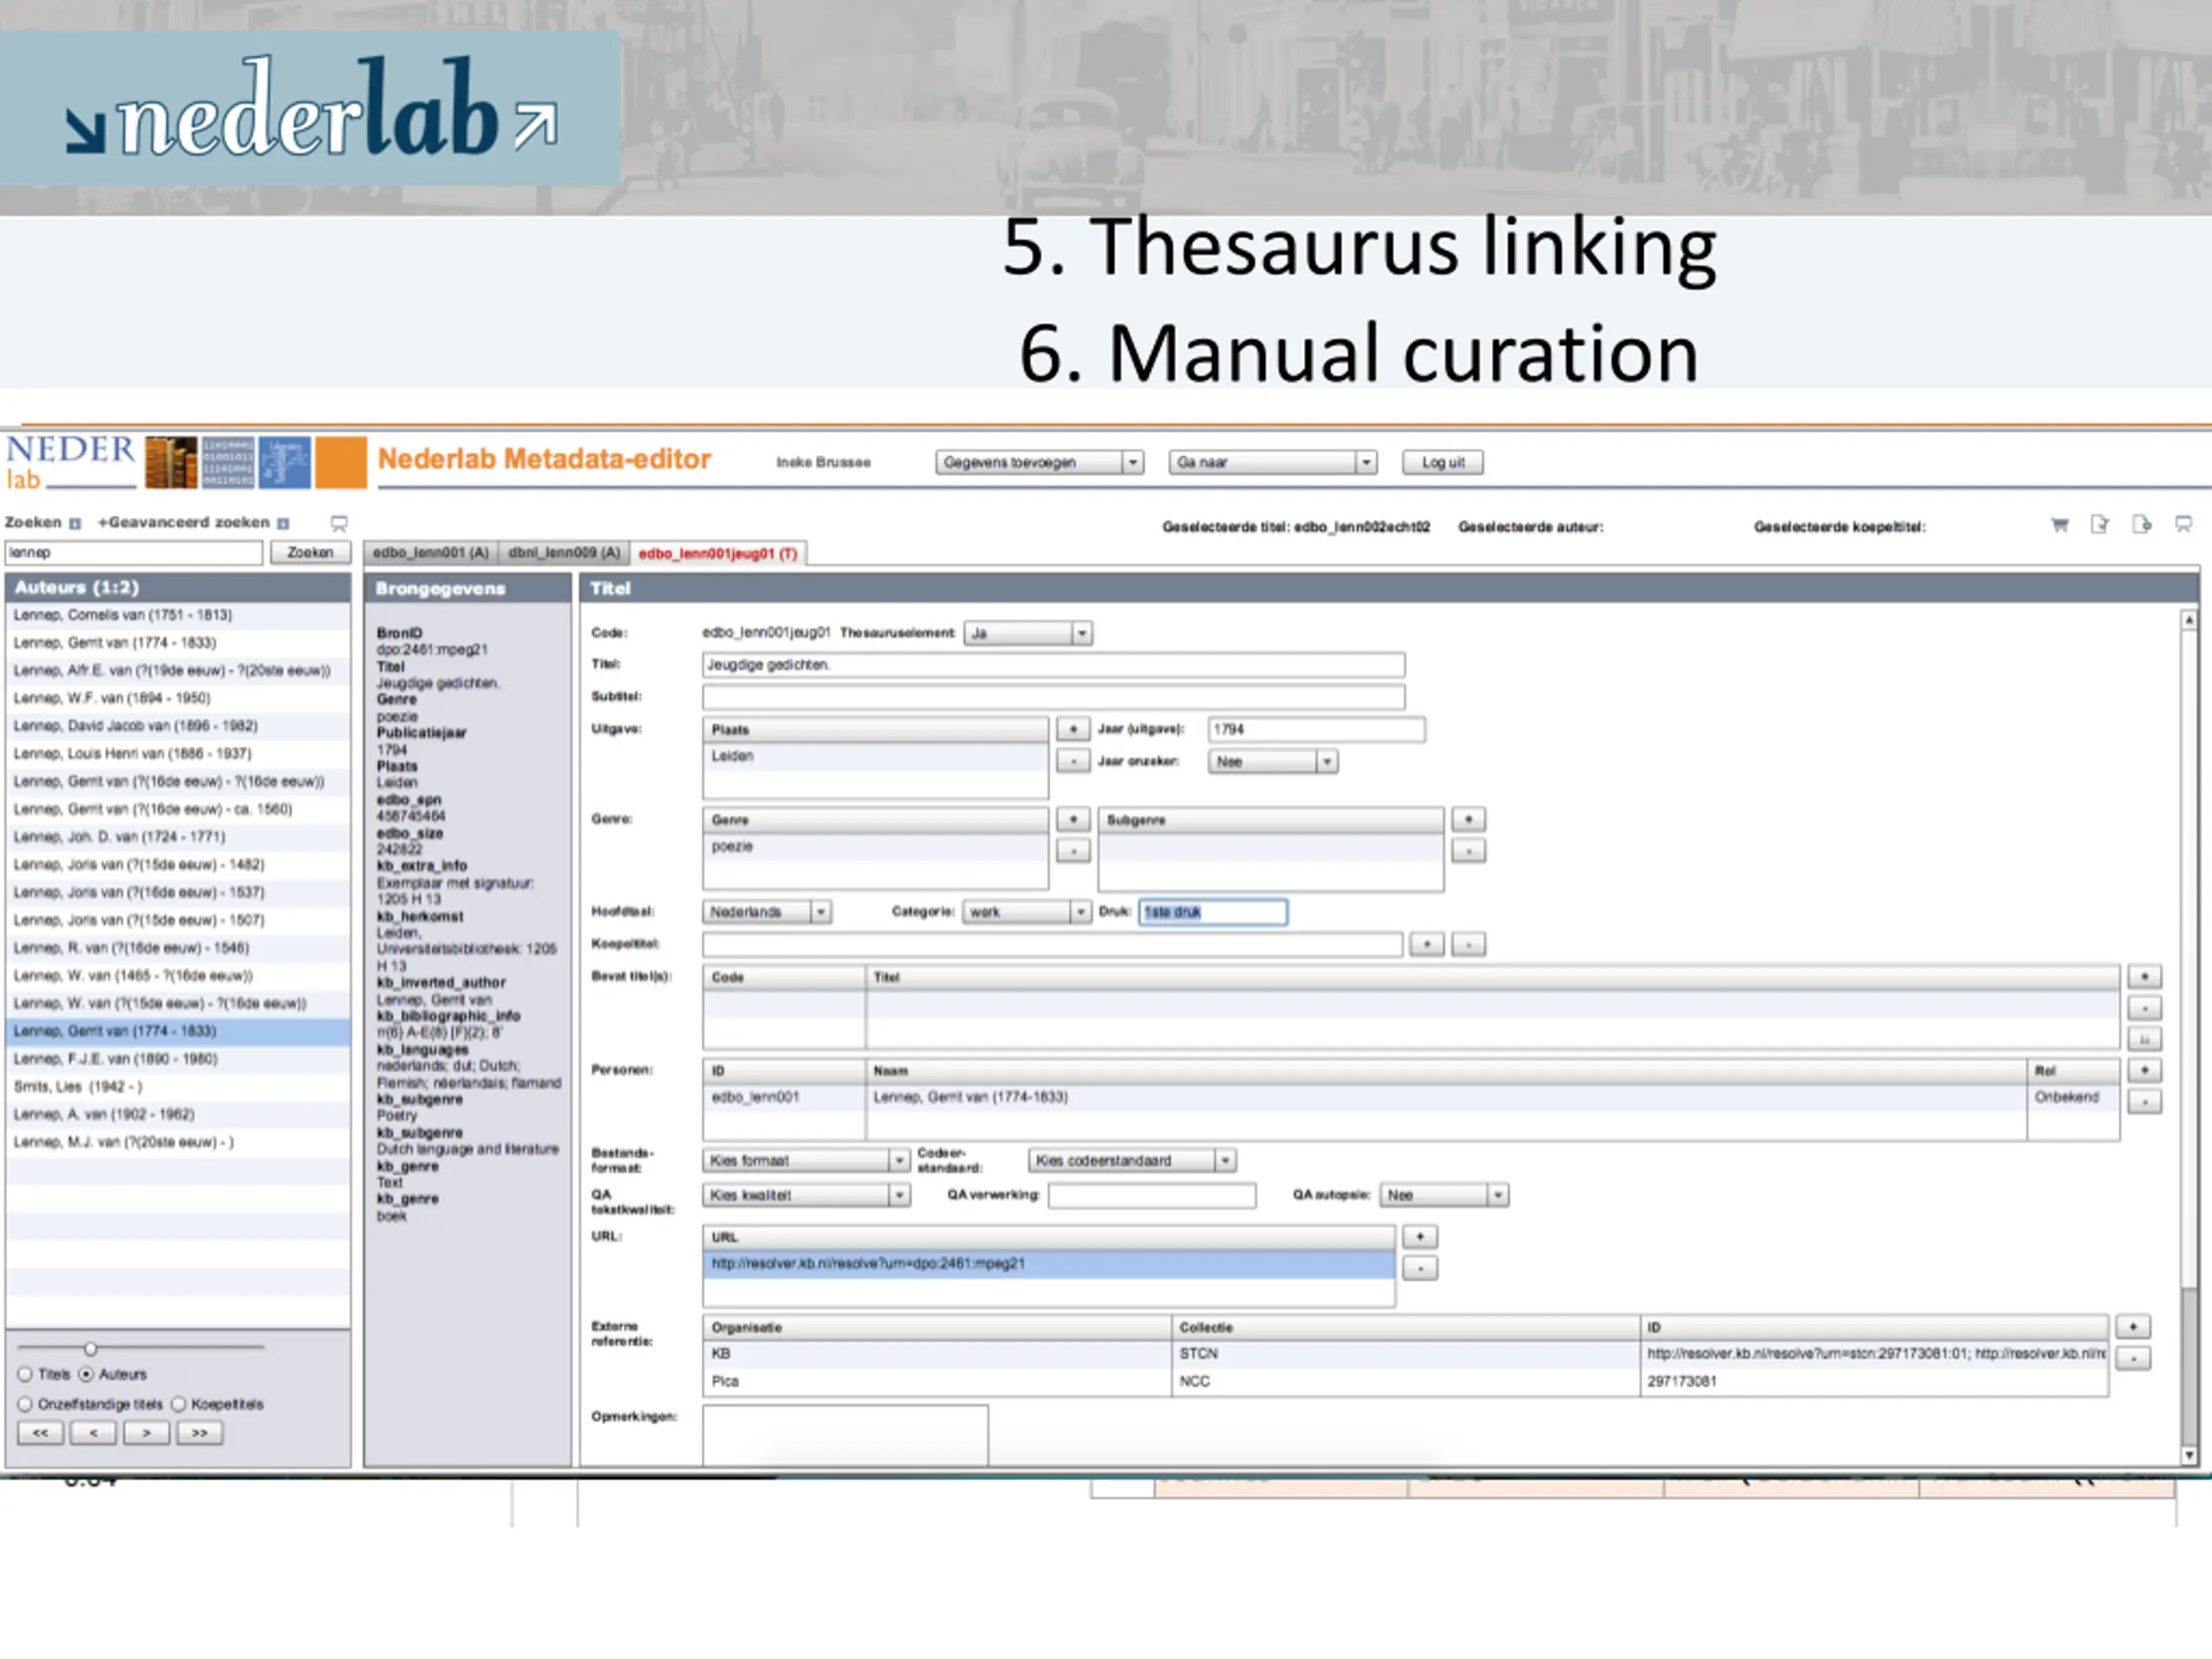Click the Jaar (uitgave) field showing 1794
Viewport: 2212px width, 1659px height.
[1316, 729]
